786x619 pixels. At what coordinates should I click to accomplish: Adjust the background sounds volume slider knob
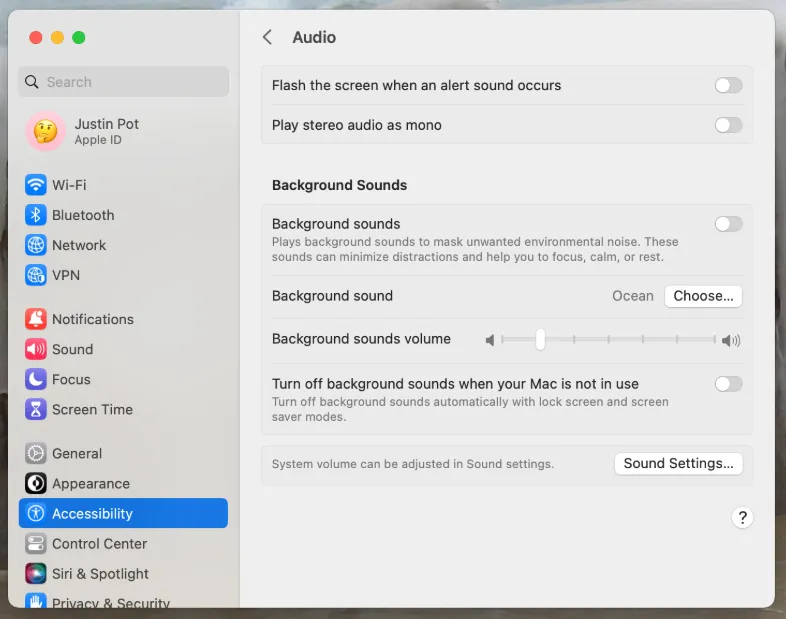pos(540,340)
